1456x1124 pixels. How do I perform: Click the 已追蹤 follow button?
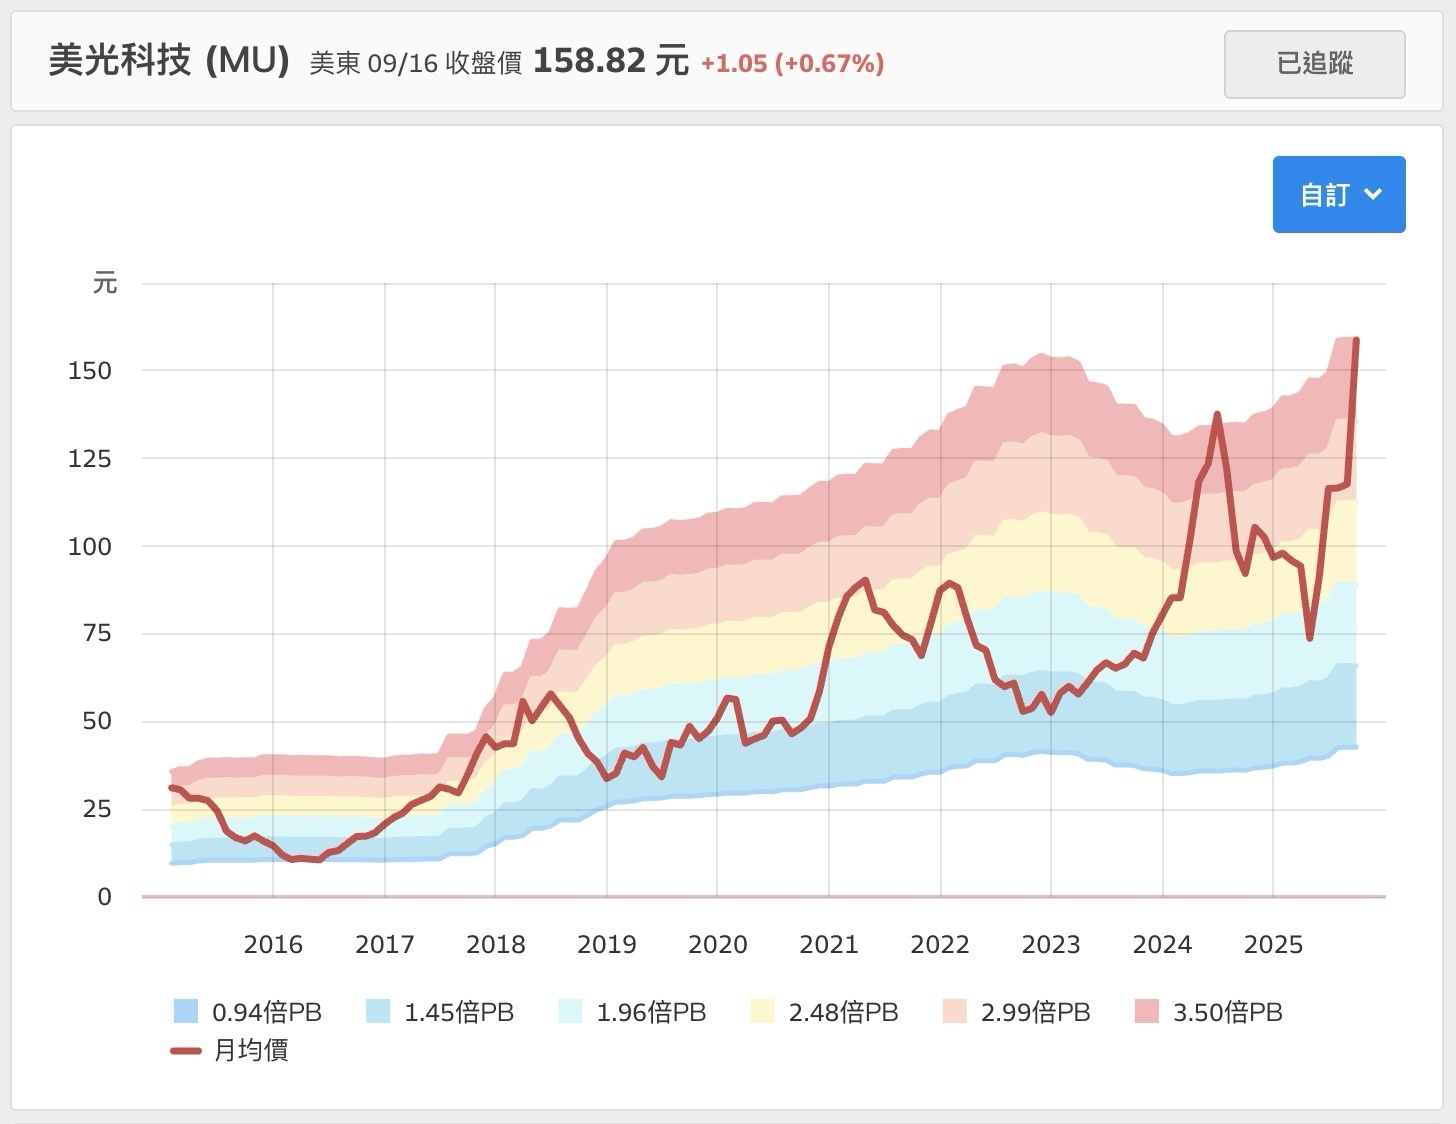(x=1314, y=64)
